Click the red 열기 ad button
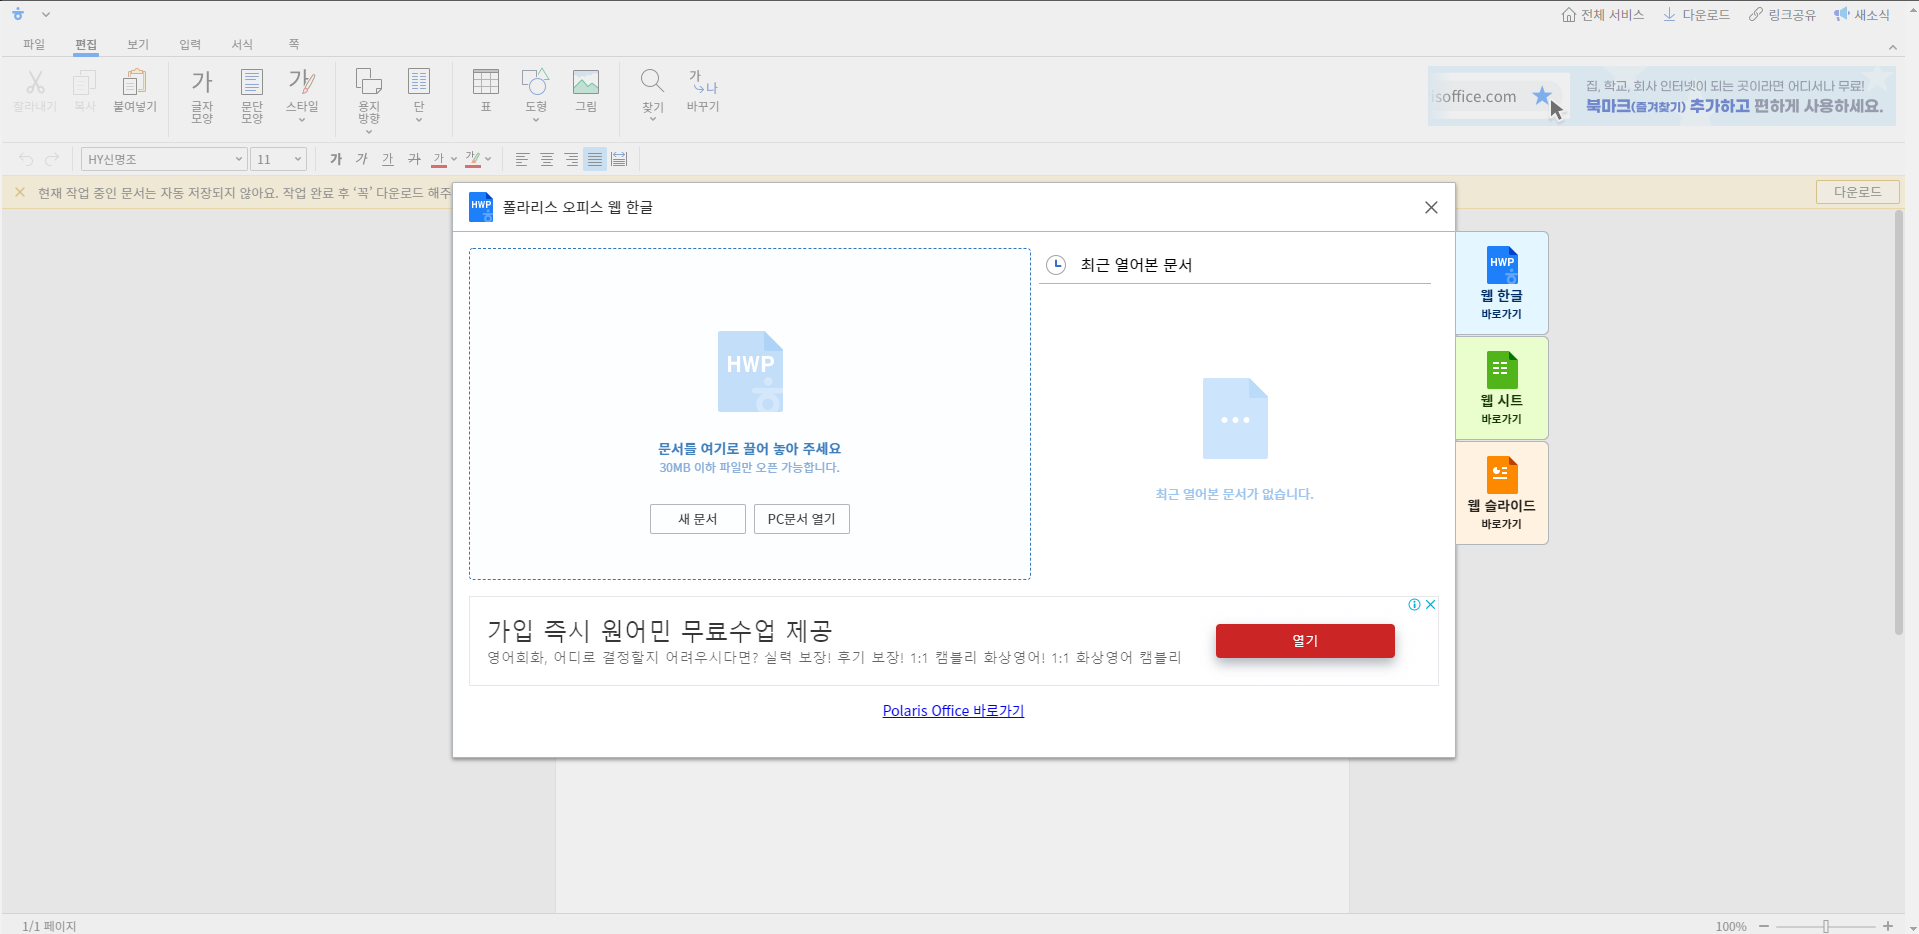Image resolution: width=1919 pixels, height=934 pixels. click(x=1305, y=641)
